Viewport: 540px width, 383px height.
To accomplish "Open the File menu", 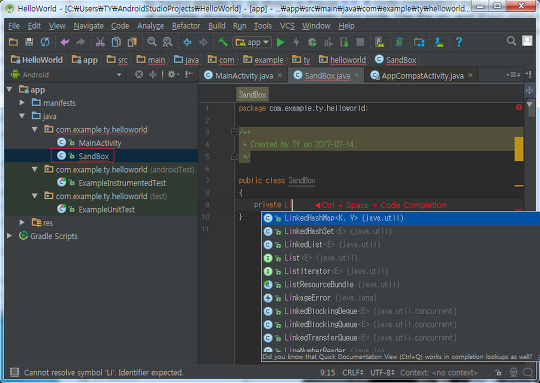I will point(14,26).
